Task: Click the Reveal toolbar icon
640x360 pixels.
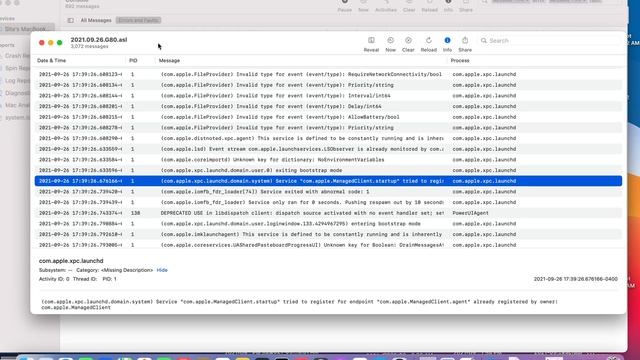Action: point(371,40)
